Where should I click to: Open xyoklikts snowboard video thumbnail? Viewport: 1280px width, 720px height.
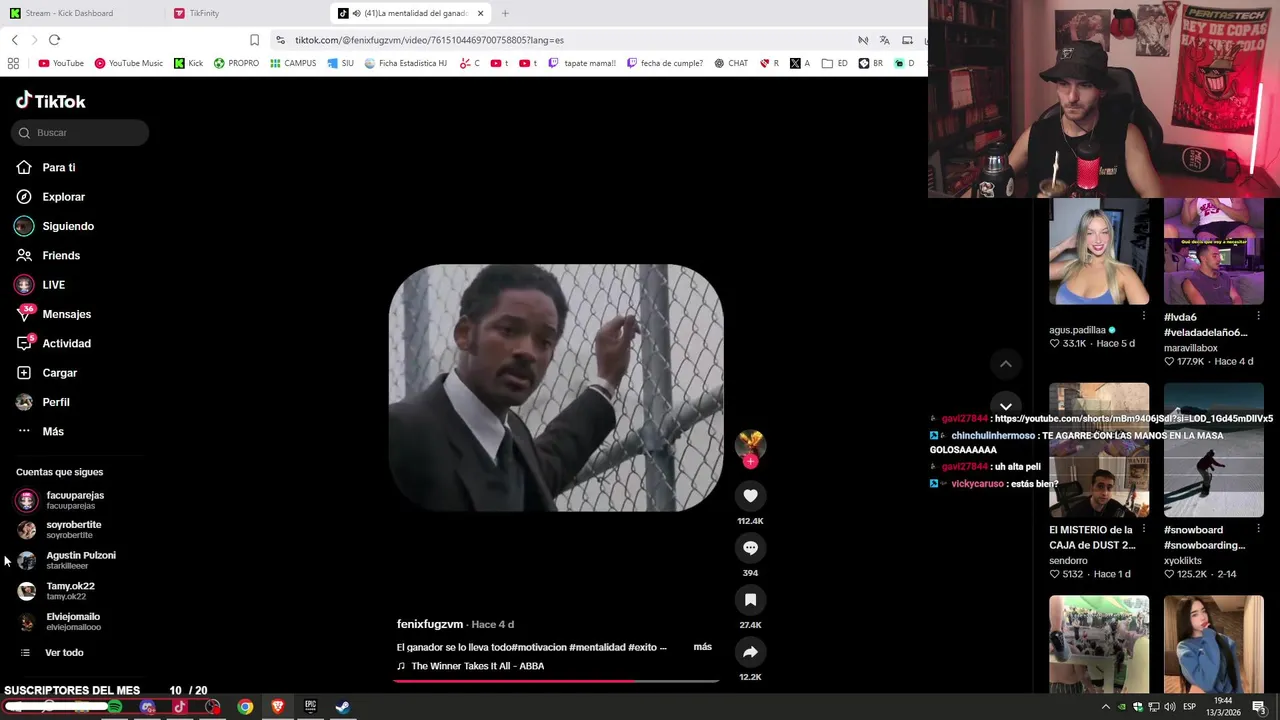click(1214, 450)
